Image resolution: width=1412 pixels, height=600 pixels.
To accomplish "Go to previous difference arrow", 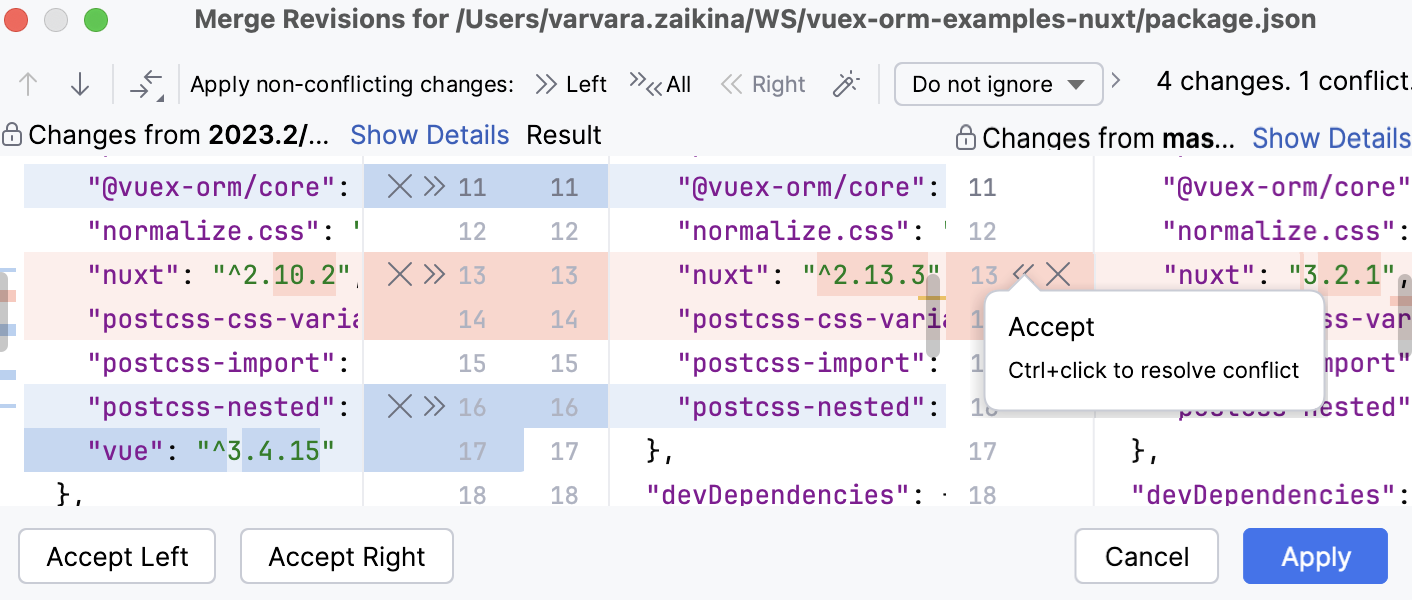I will point(28,85).
